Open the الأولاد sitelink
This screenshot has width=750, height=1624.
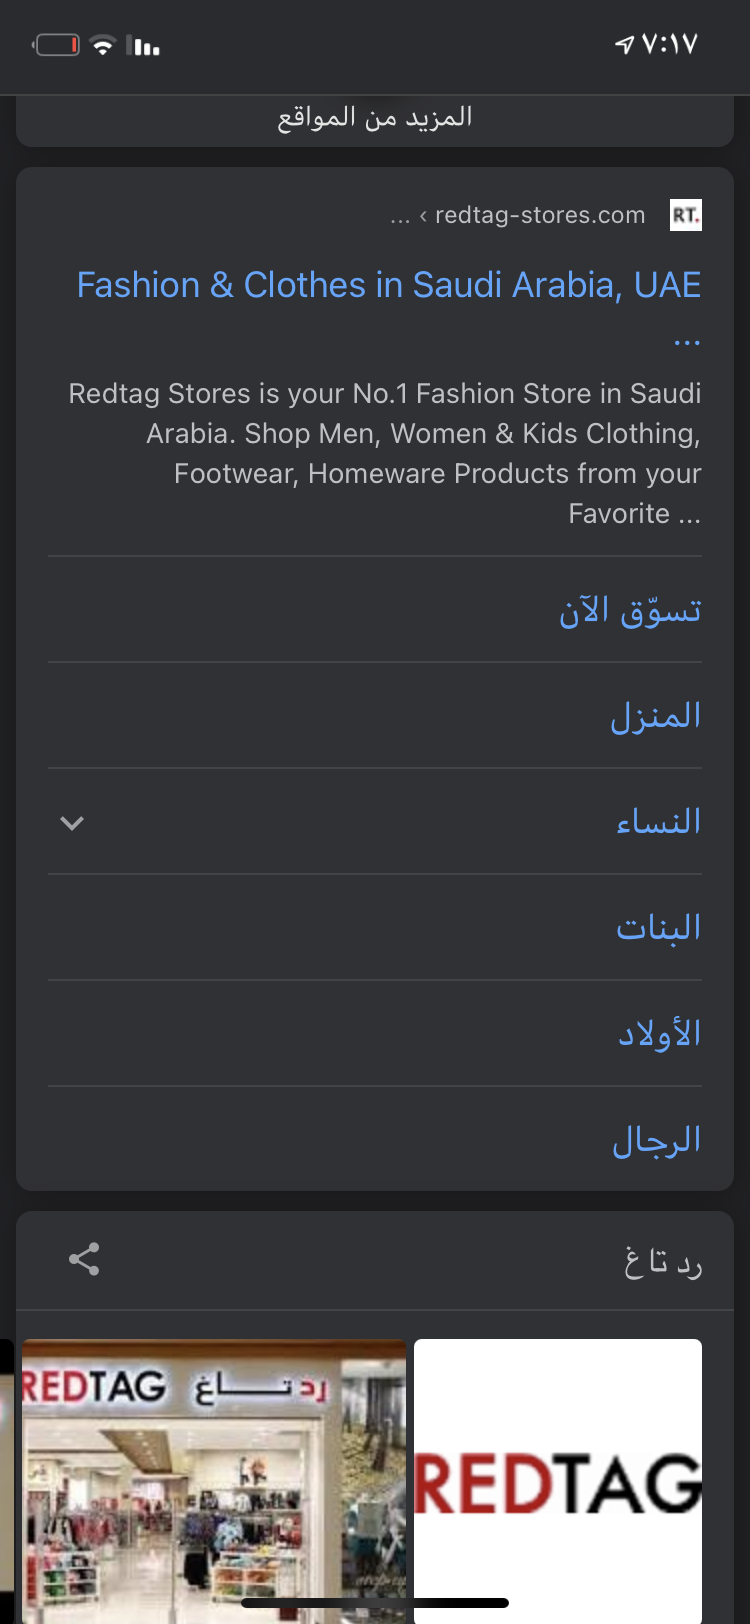point(659,1034)
